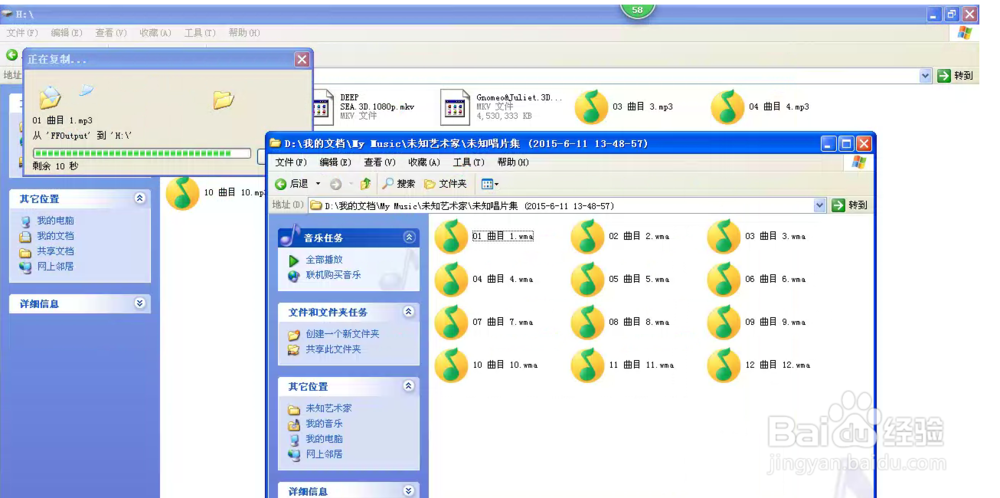Select the 04 曲目 4.wma music file icon
The image size is (1000, 498).
click(452, 279)
